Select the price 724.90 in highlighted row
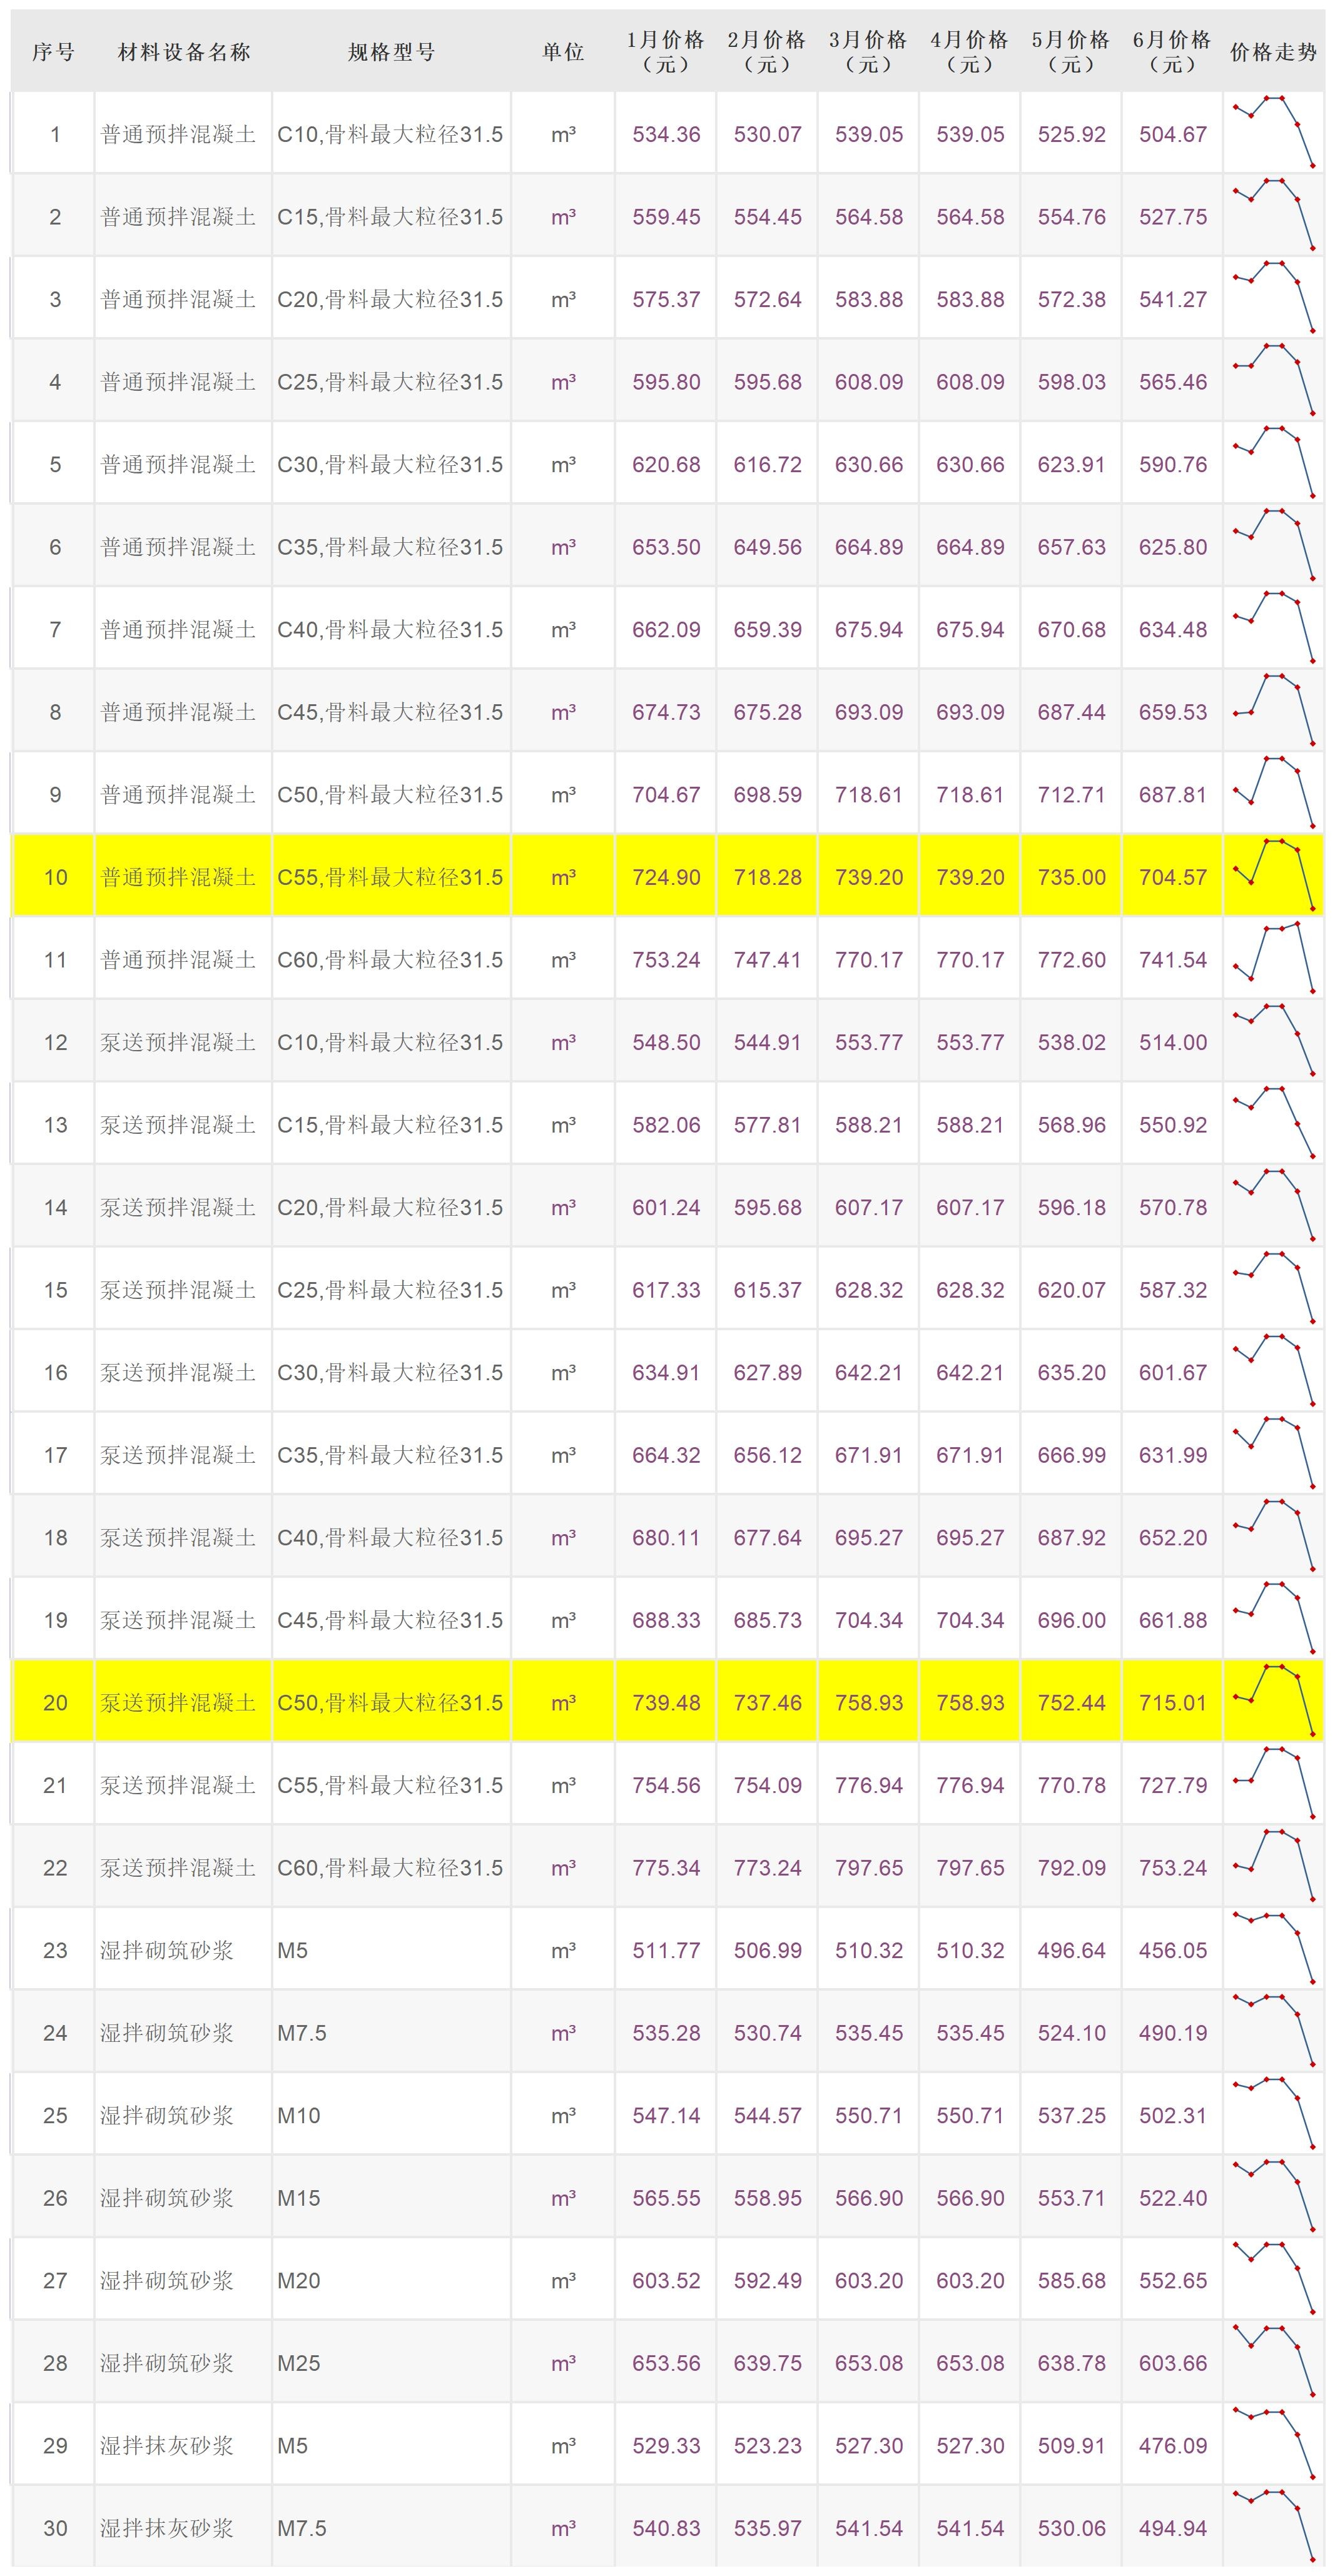The width and height of the screenshot is (1335, 2576). 666,877
